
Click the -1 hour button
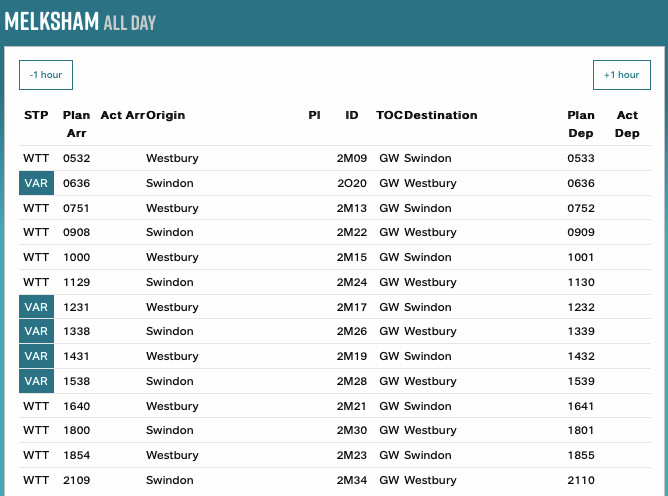pos(46,75)
